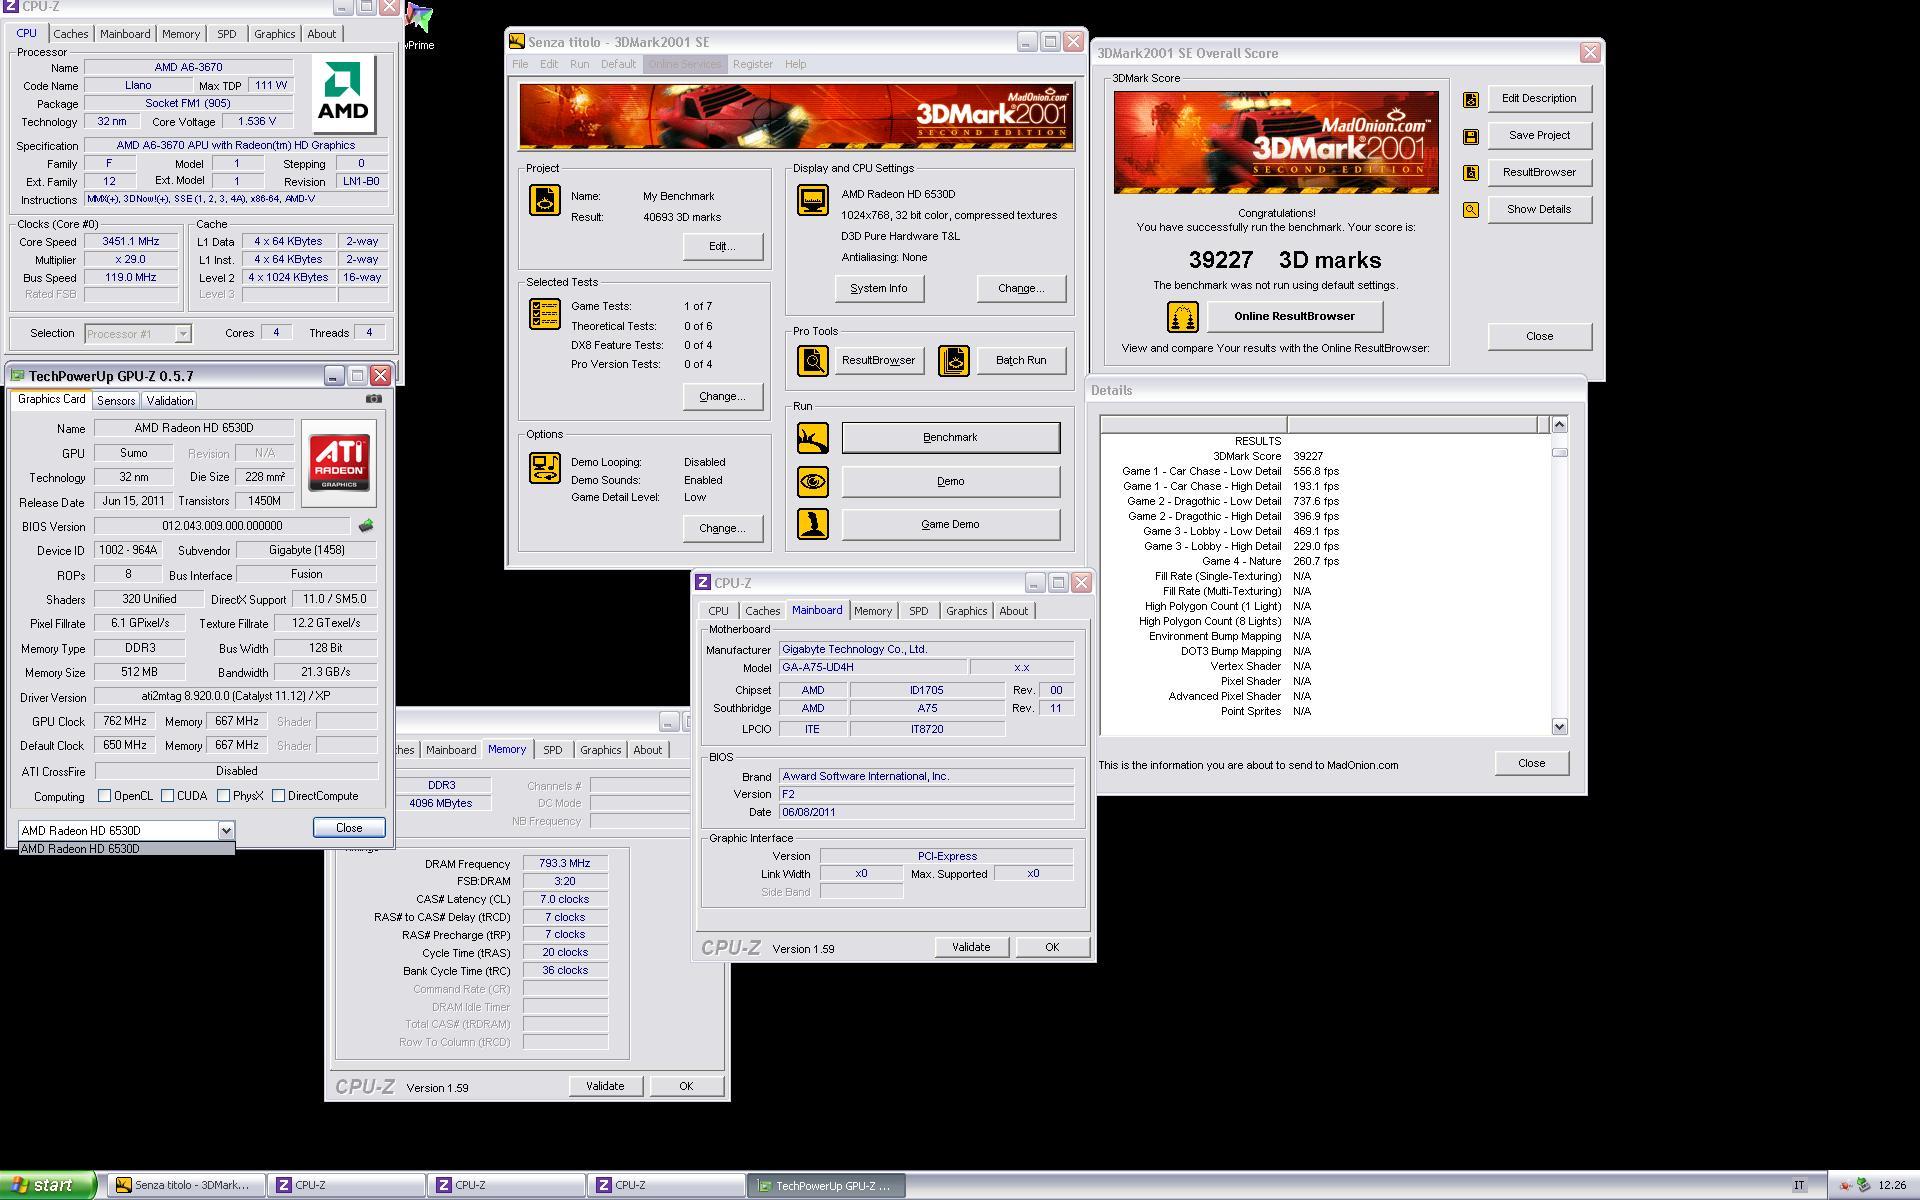Screen dimensions: 1920x1200
Task: Click the IT language indicator in tray
Action: [1798, 1185]
